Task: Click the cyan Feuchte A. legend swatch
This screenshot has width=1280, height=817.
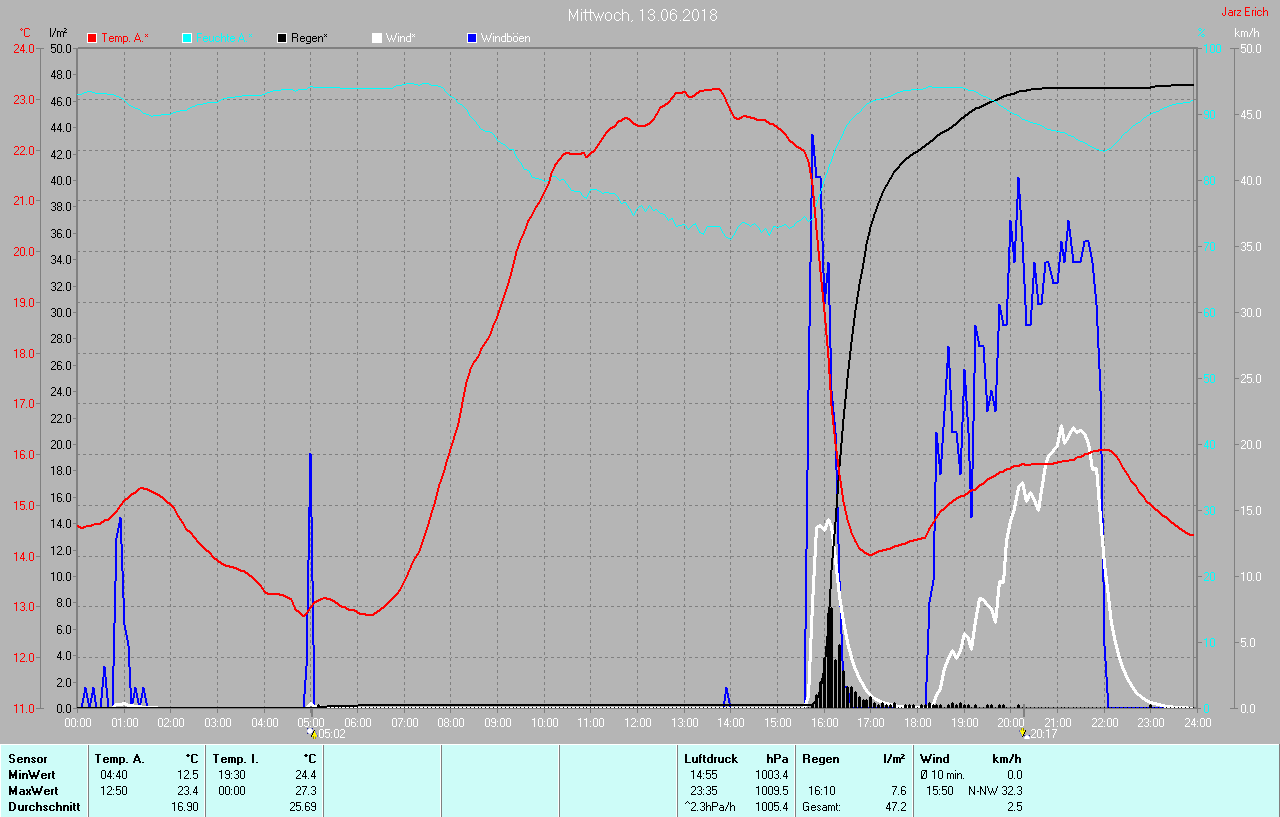Action: coord(187,38)
